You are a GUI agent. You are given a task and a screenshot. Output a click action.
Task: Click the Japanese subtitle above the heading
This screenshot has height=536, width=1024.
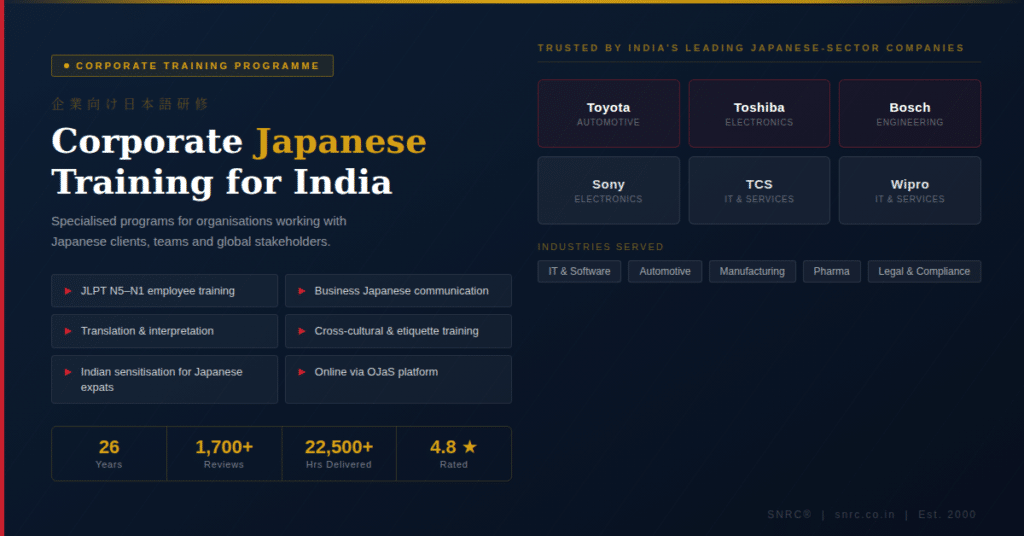tap(130, 104)
